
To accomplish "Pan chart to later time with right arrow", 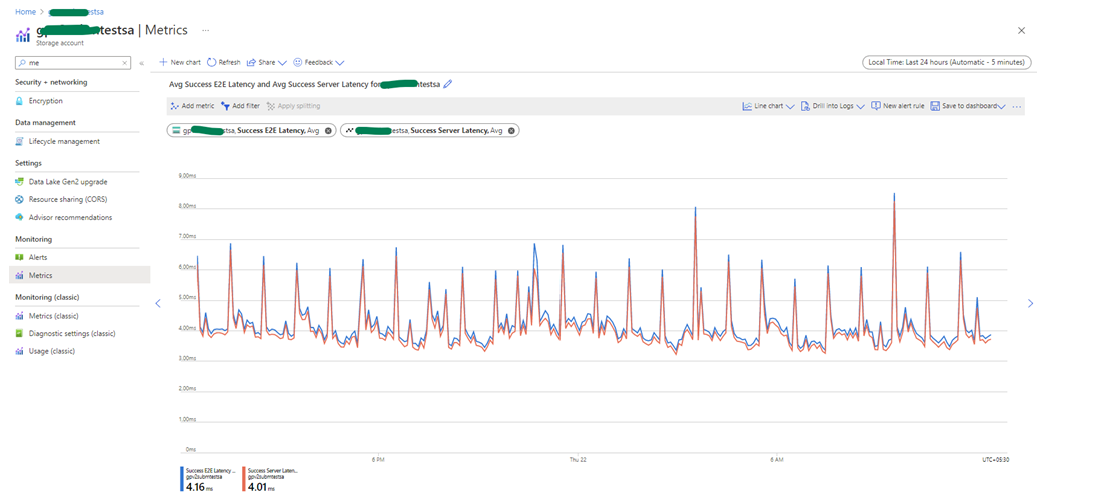I will [1030, 303].
